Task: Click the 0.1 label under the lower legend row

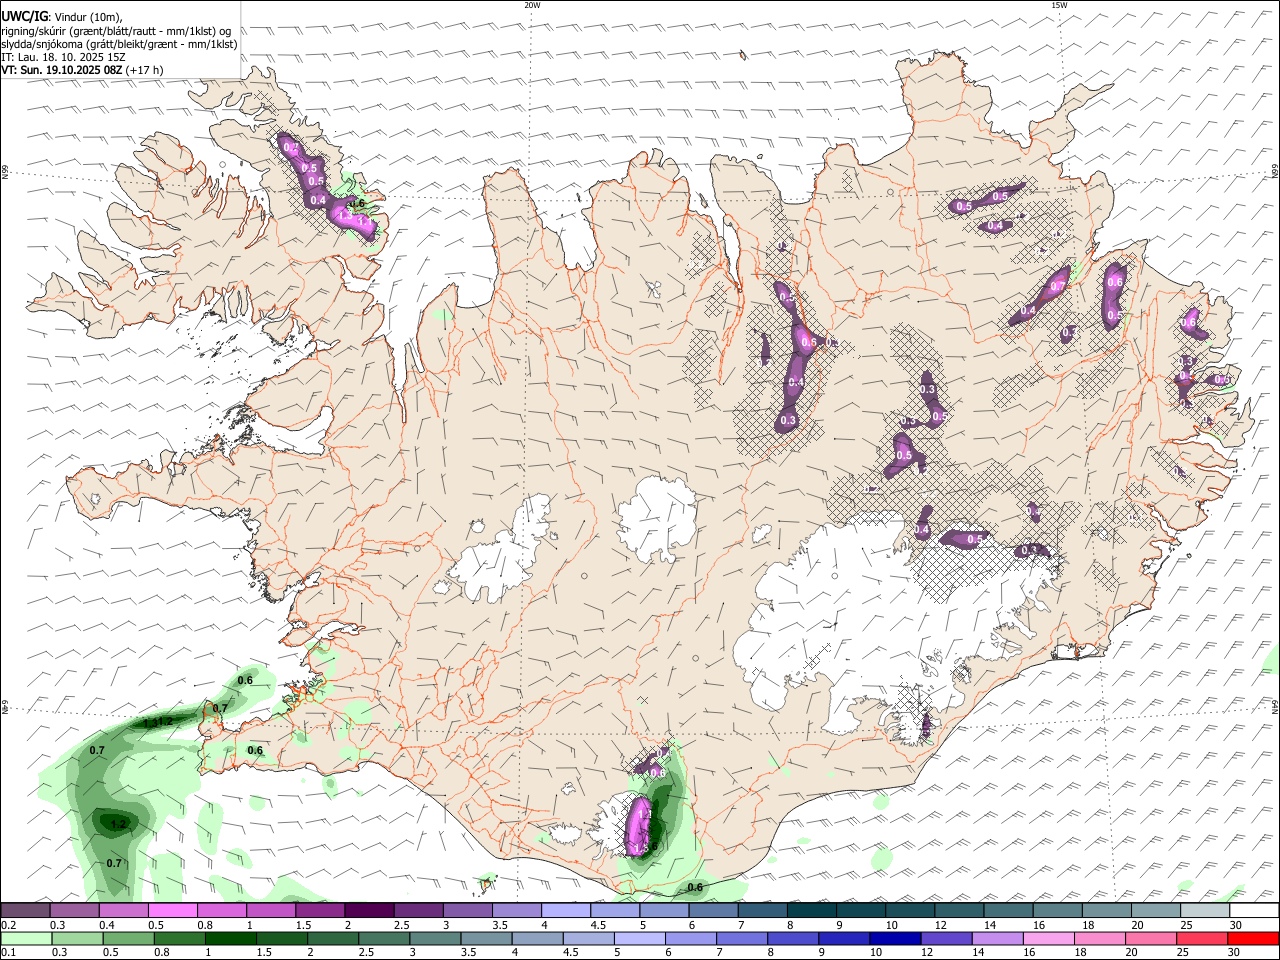Action: point(7,953)
